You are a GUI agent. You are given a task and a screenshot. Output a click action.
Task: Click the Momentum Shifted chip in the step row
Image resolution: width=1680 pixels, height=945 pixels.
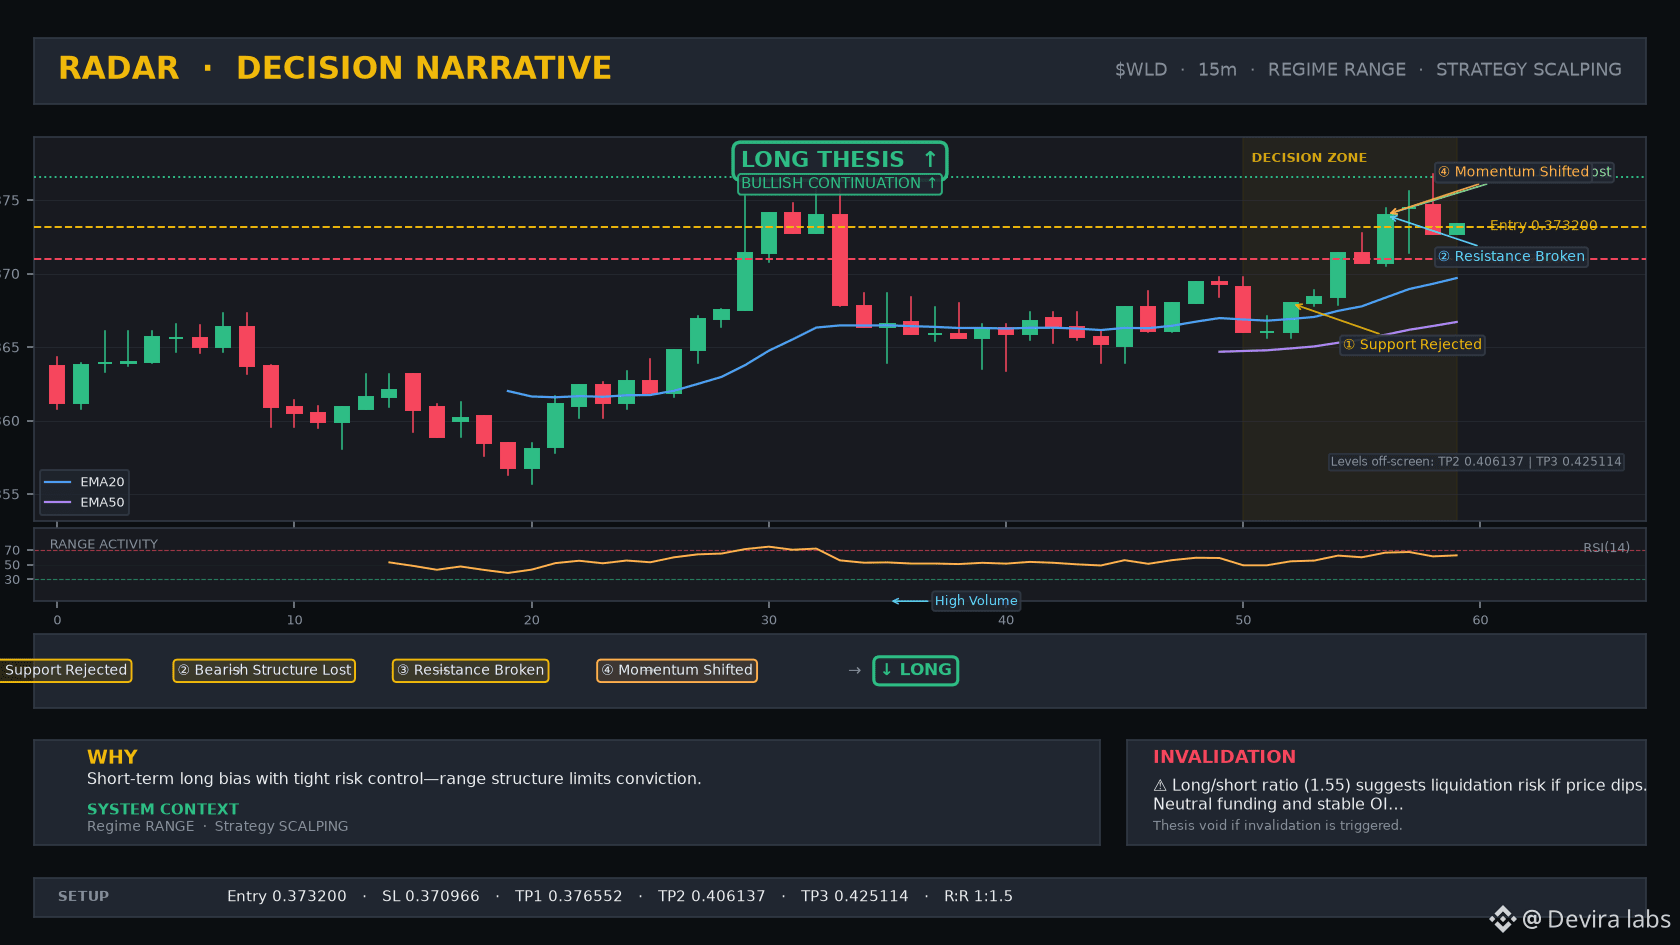coord(677,670)
